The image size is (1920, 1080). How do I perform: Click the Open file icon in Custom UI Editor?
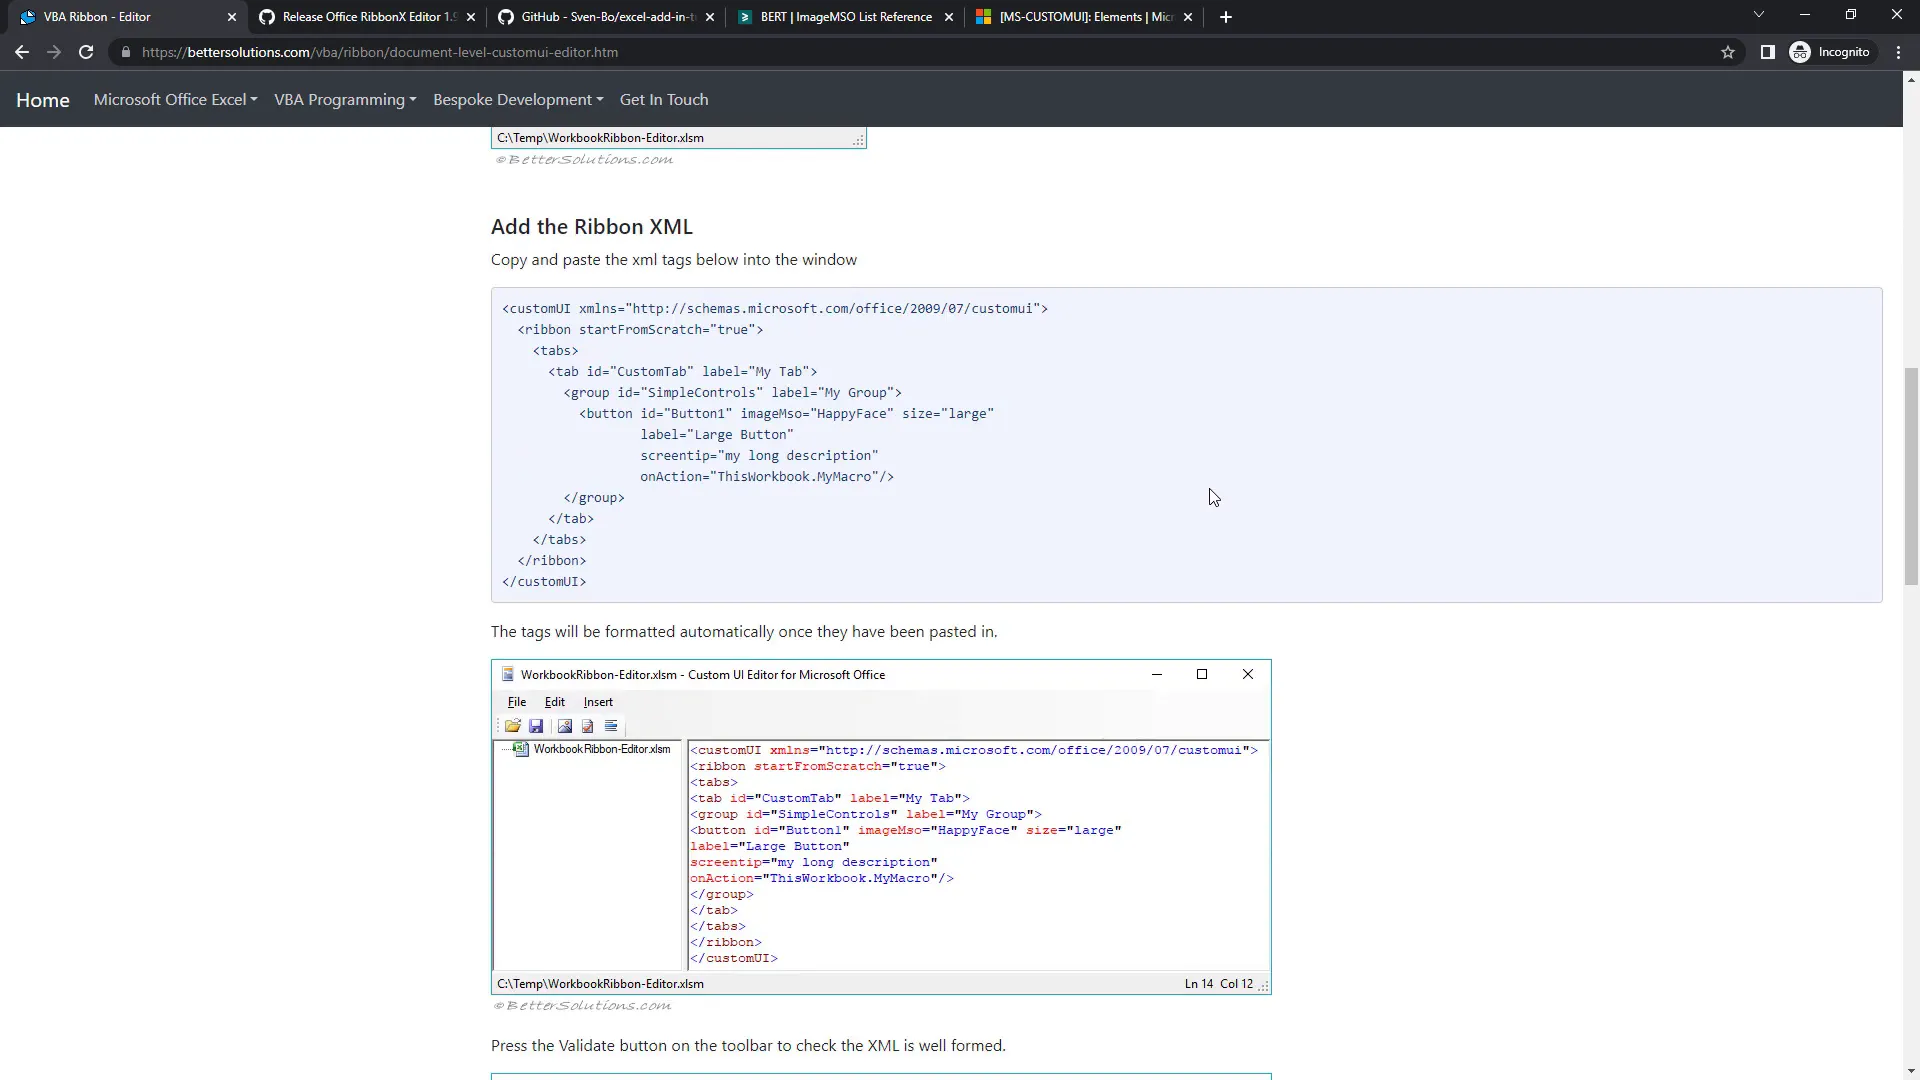point(513,726)
